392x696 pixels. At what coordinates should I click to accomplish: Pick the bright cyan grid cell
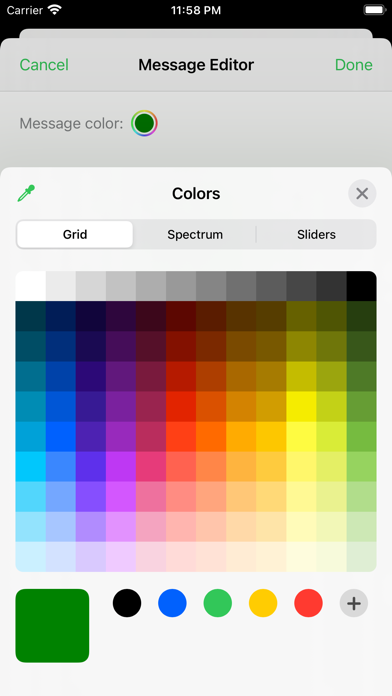pos(31,467)
